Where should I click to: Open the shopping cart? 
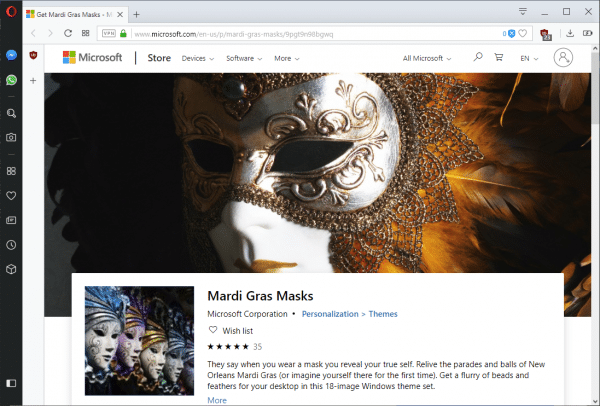pos(499,57)
